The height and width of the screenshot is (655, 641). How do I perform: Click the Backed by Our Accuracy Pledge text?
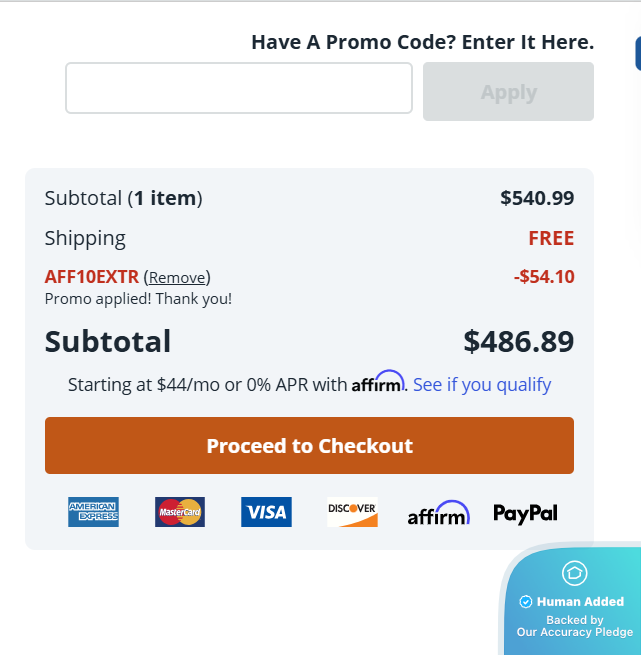(x=574, y=626)
